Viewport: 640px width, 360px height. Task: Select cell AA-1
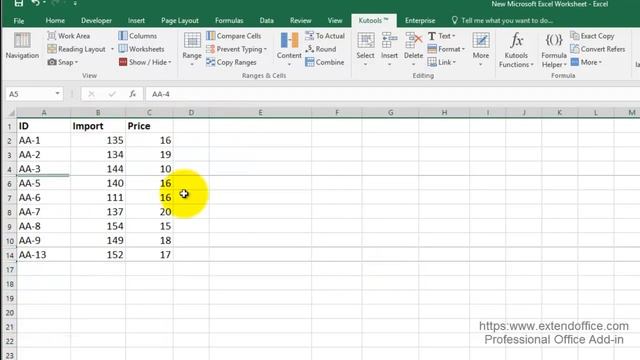44,140
